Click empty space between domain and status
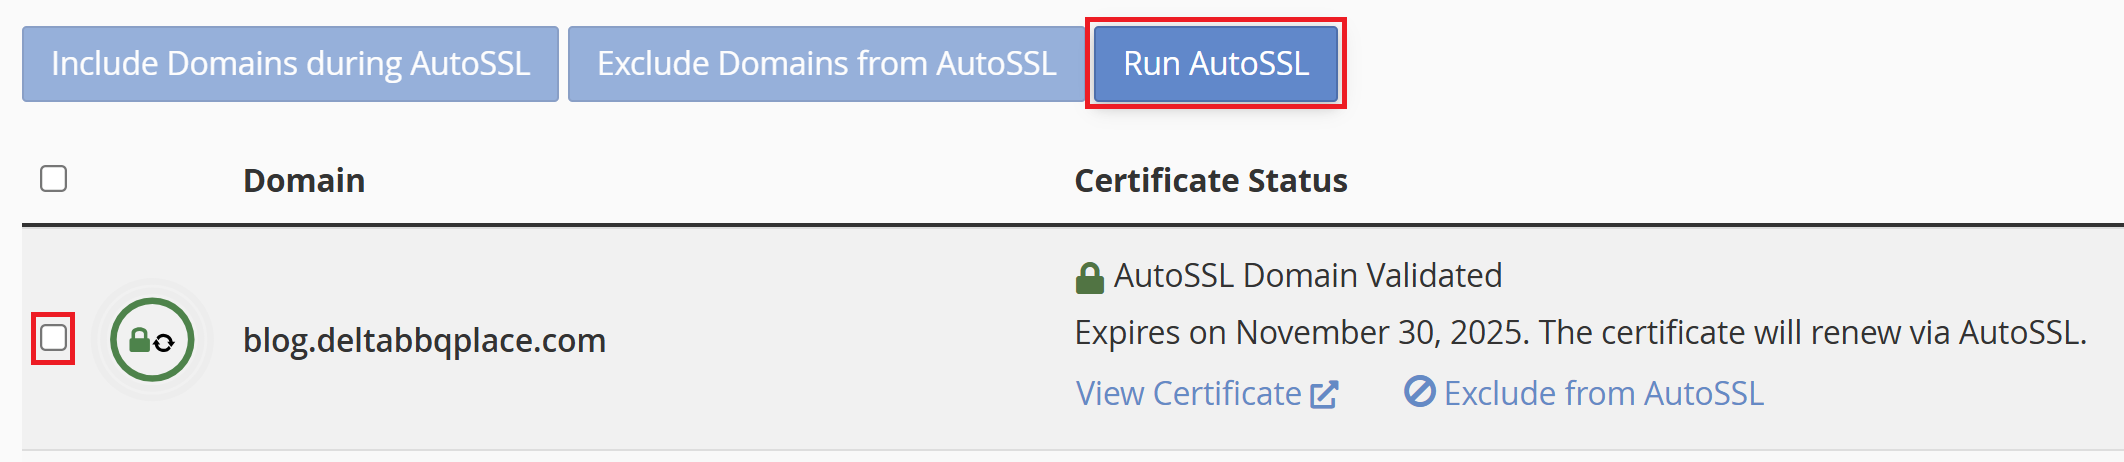2124x462 pixels. pyautogui.click(x=840, y=340)
